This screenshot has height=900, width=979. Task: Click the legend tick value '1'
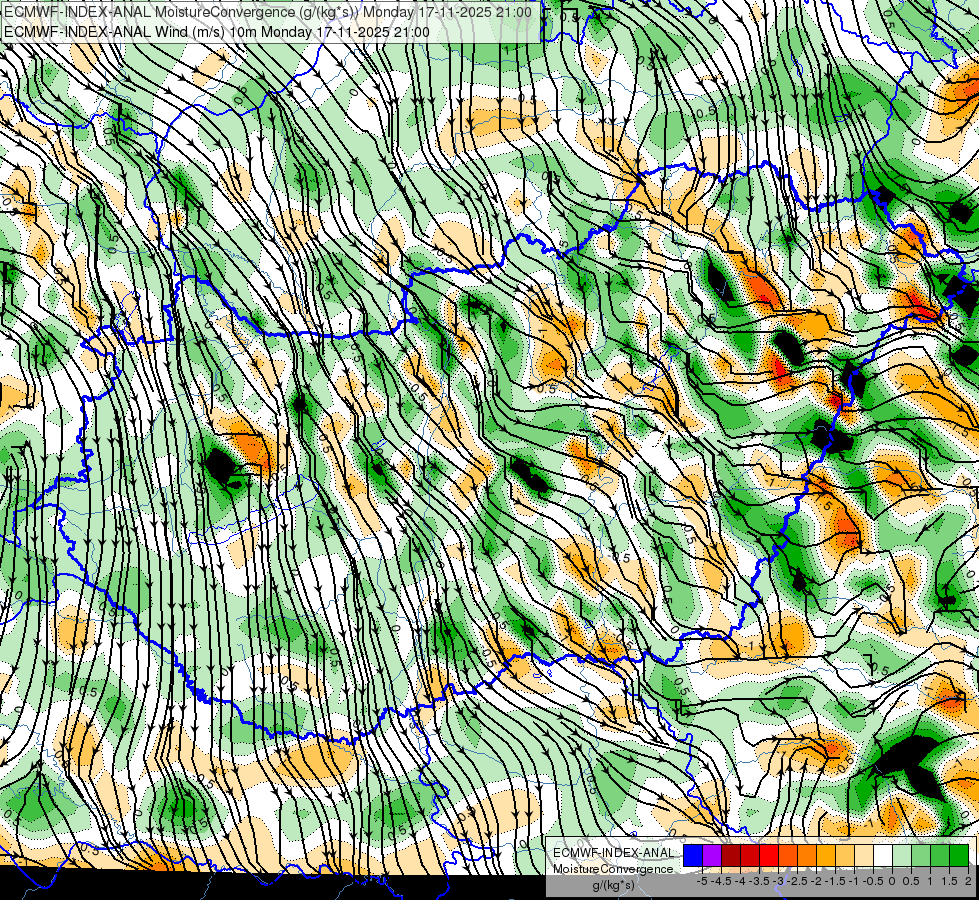pos(930,881)
